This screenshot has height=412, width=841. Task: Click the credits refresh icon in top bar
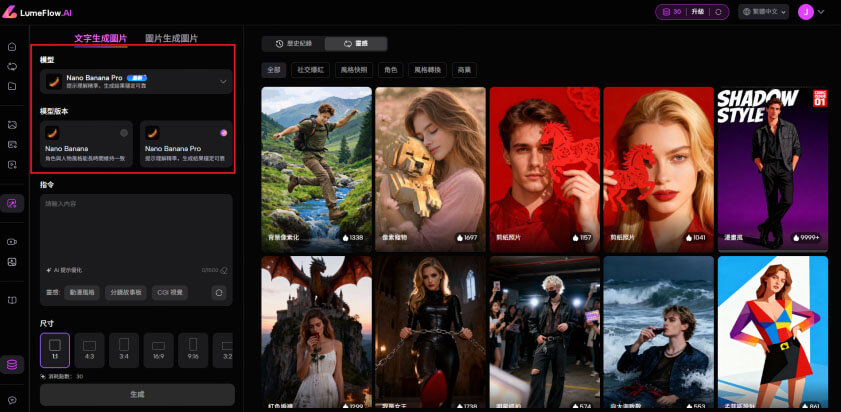(666, 12)
